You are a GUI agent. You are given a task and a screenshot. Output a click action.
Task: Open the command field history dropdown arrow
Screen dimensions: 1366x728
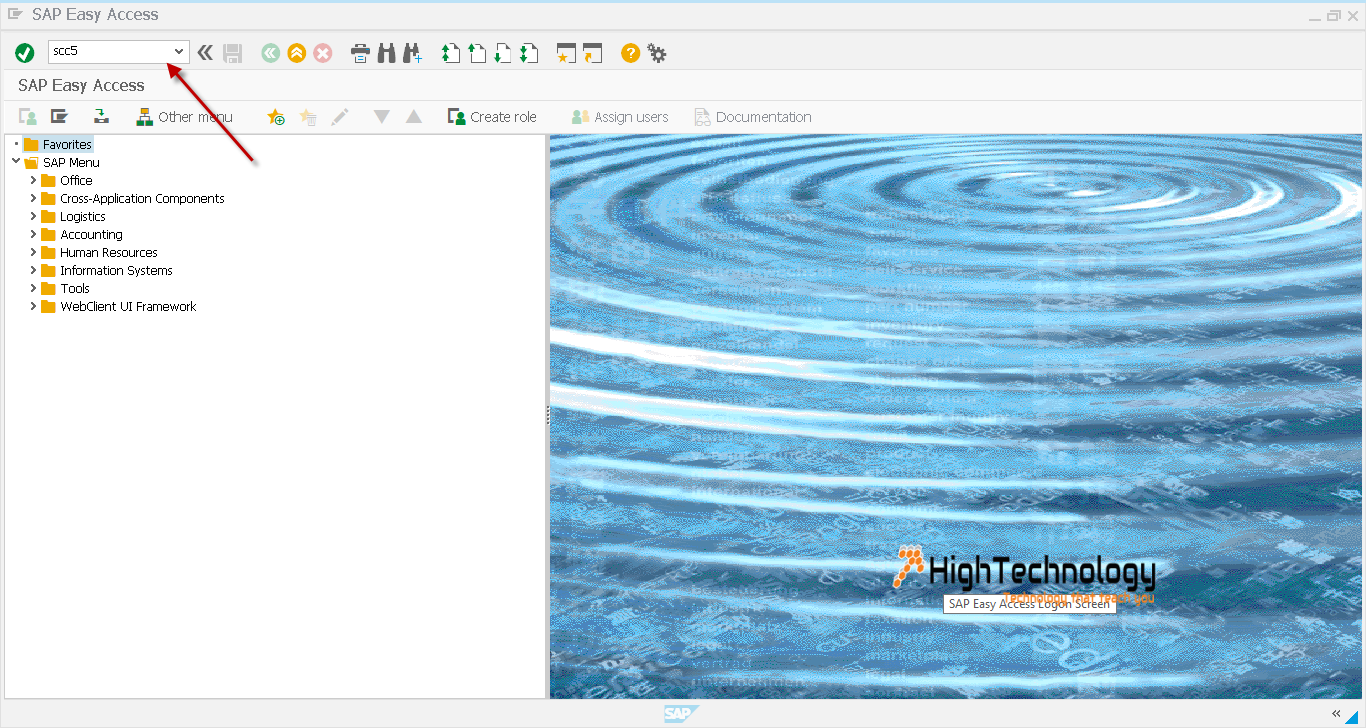click(179, 51)
